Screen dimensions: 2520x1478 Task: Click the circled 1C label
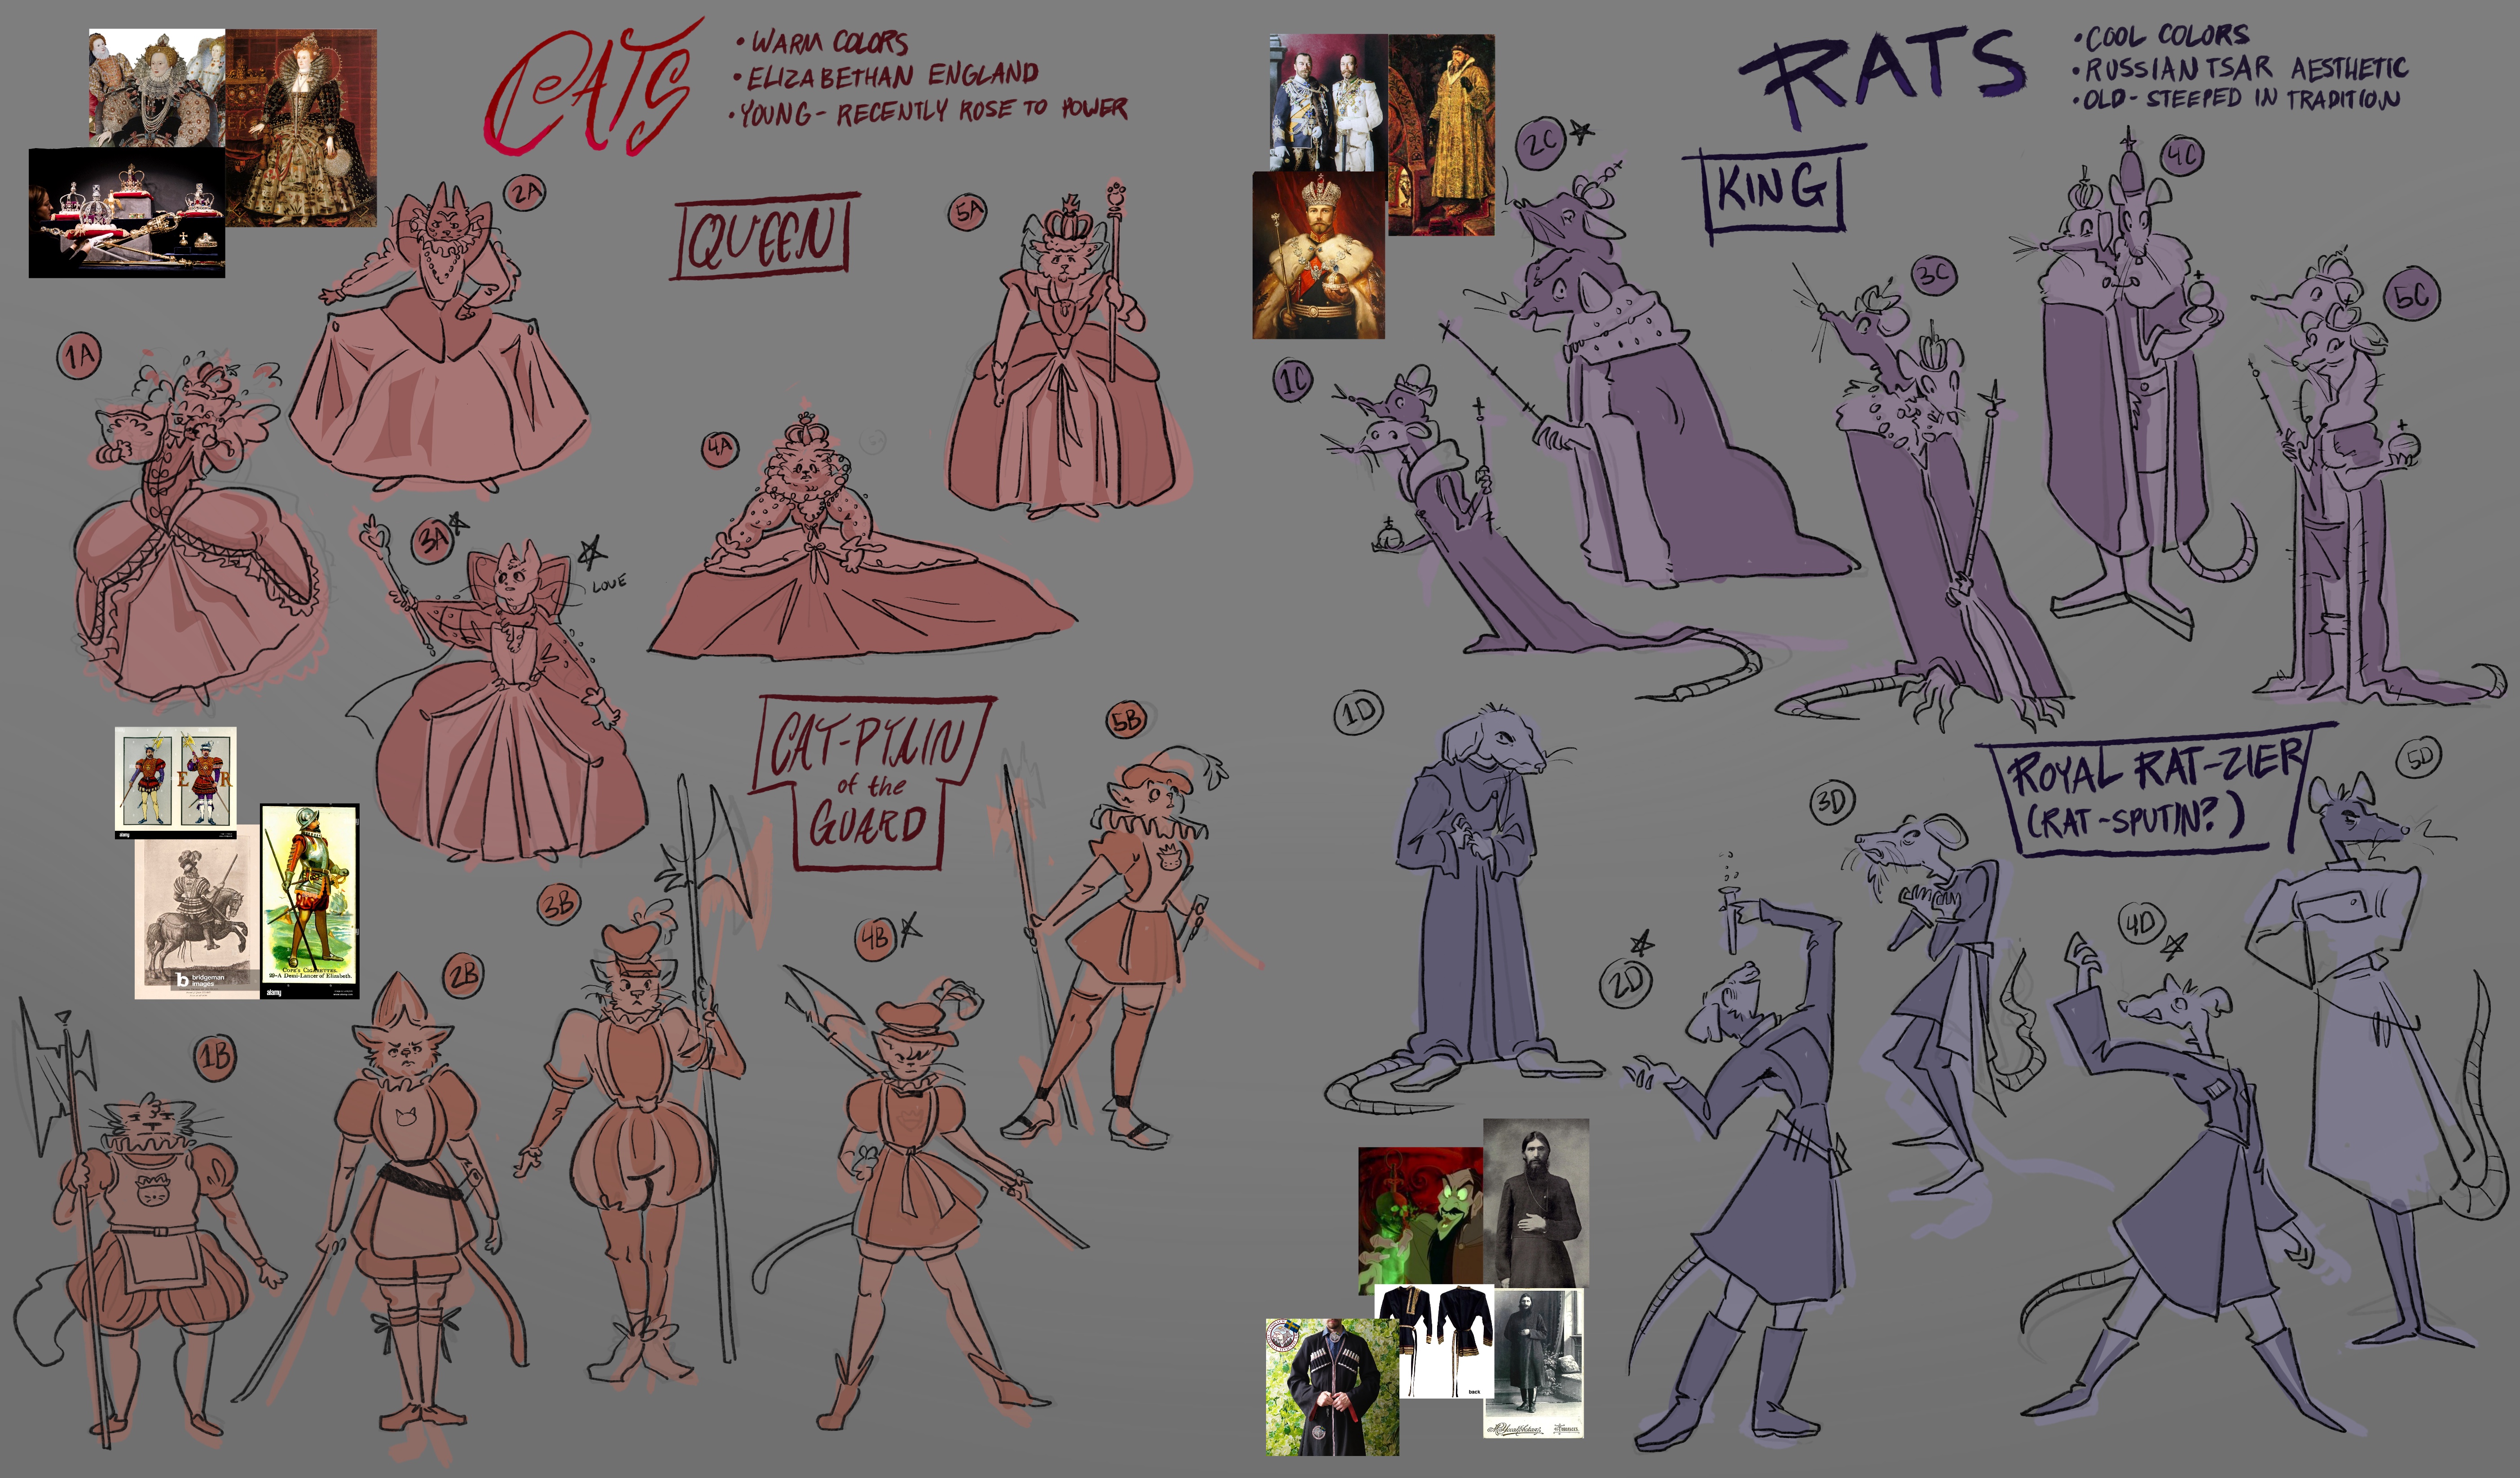1294,381
